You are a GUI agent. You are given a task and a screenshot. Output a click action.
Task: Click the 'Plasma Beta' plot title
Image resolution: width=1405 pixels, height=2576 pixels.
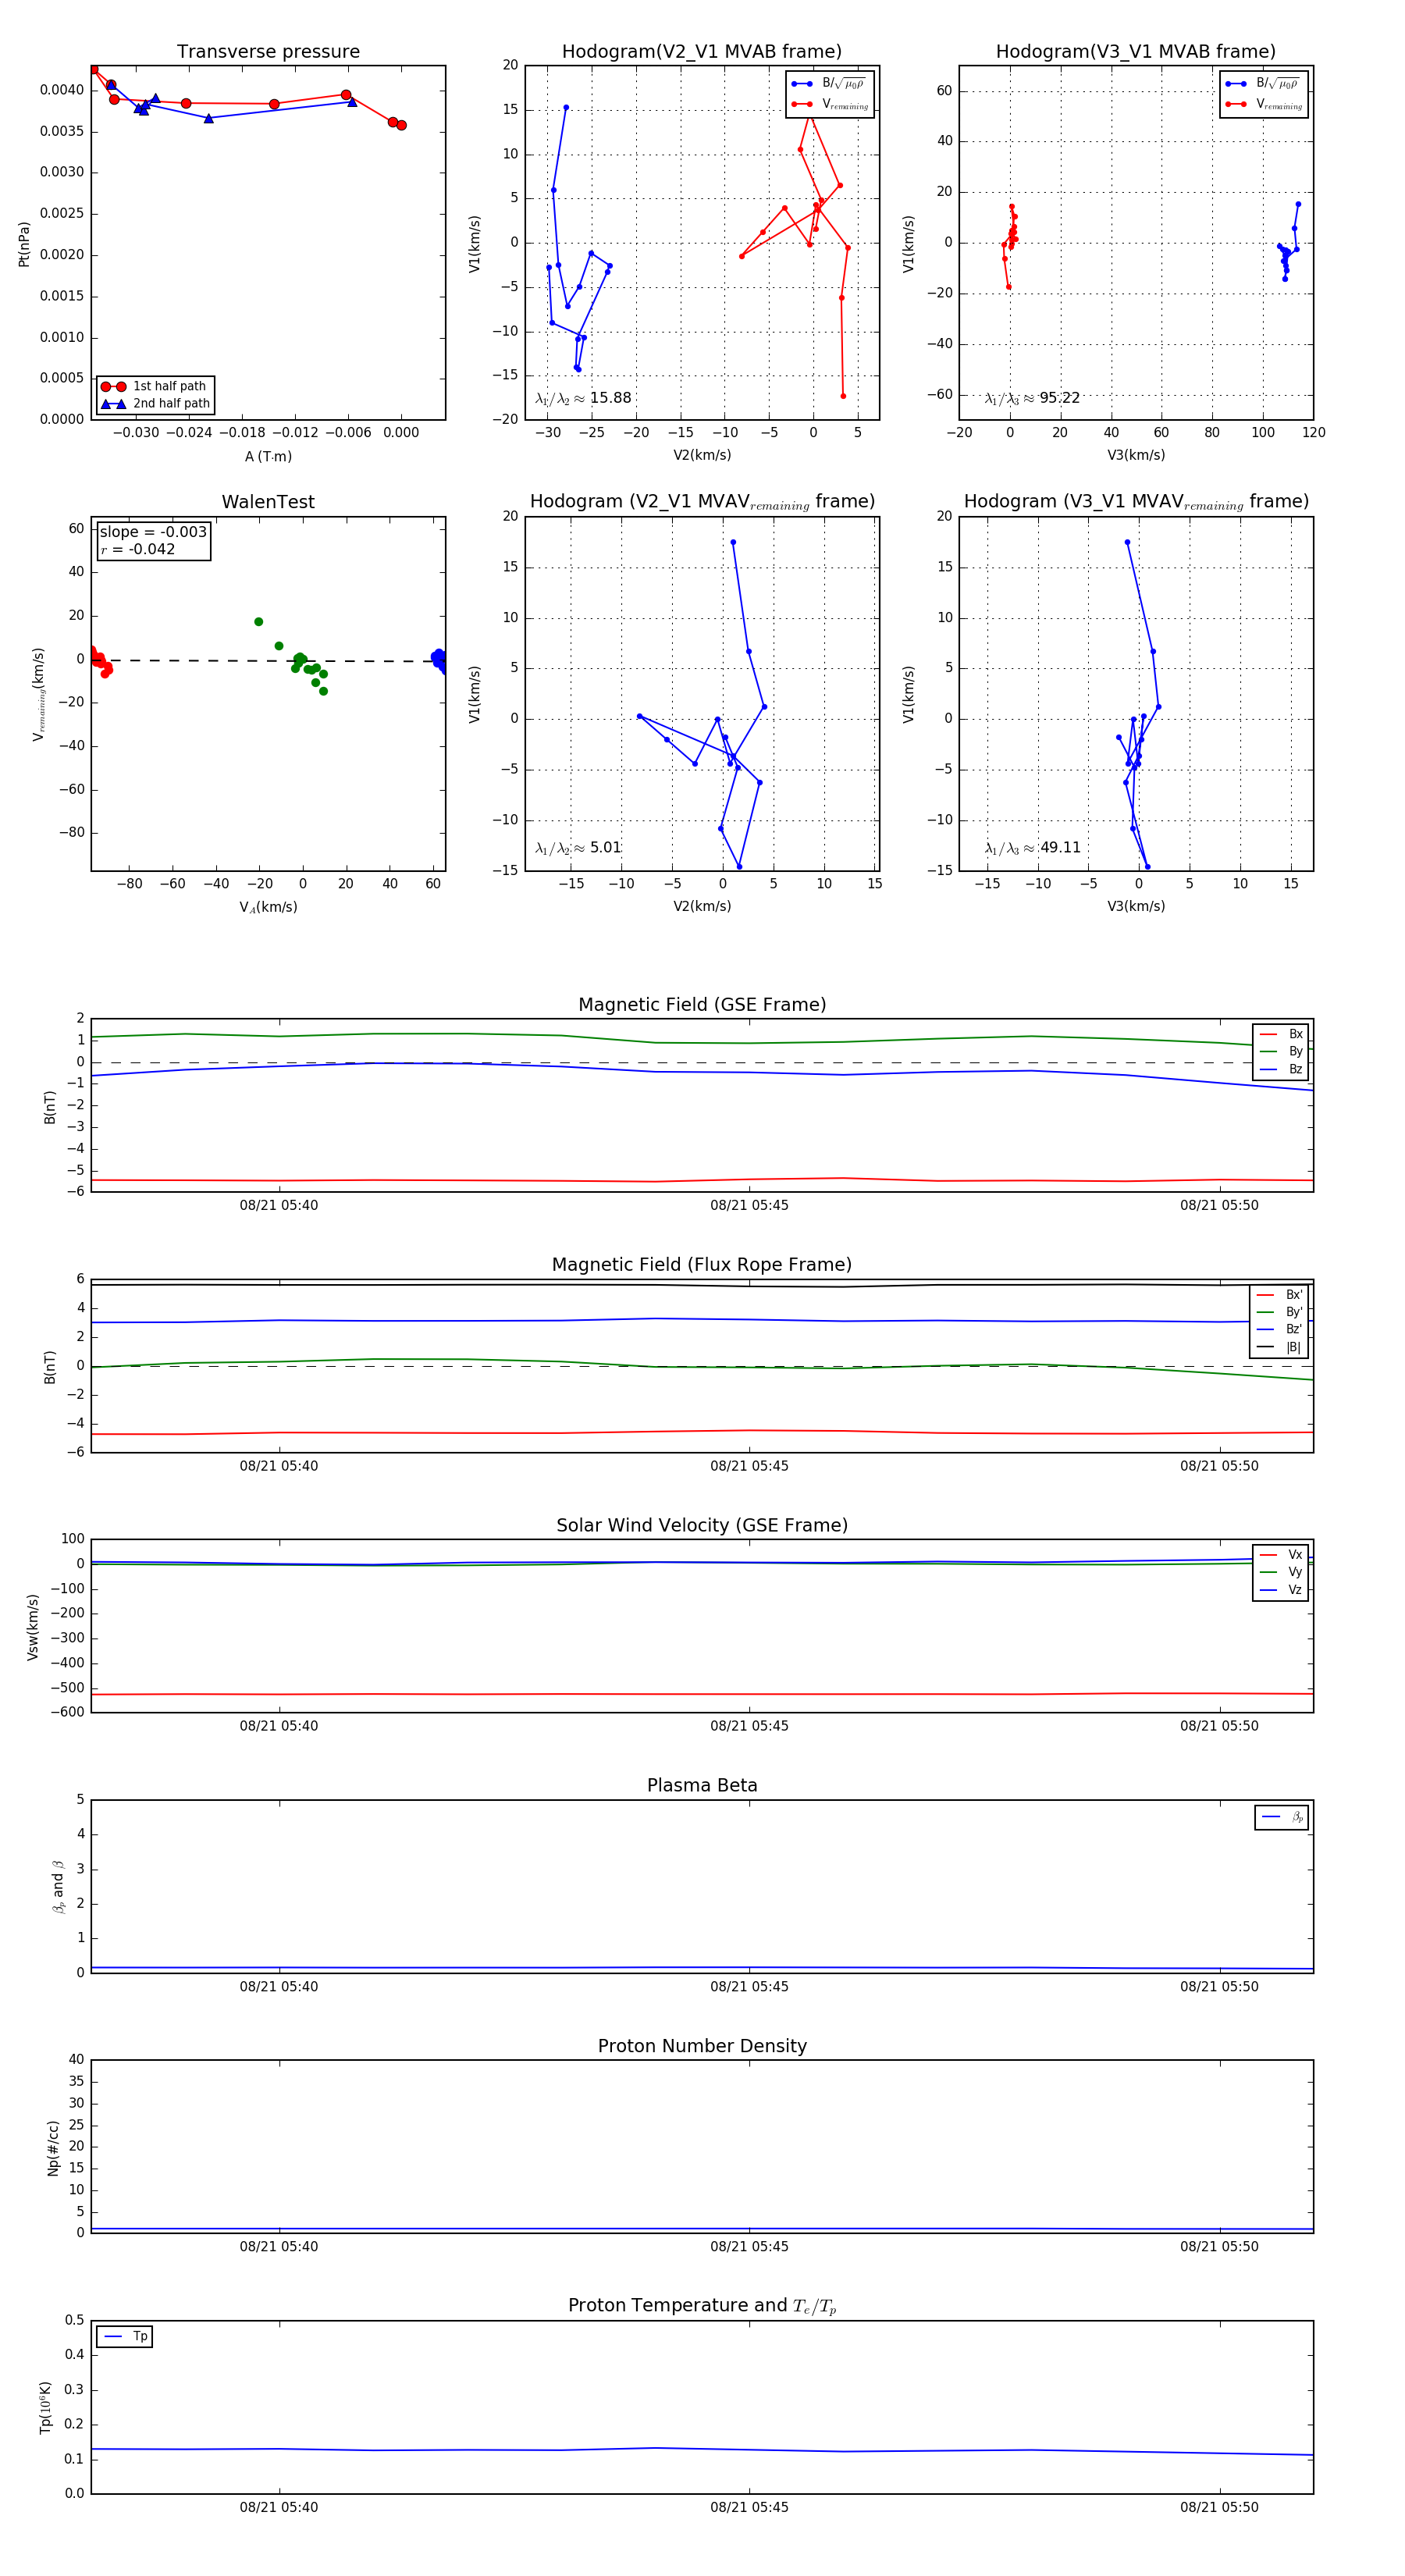(702, 1785)
